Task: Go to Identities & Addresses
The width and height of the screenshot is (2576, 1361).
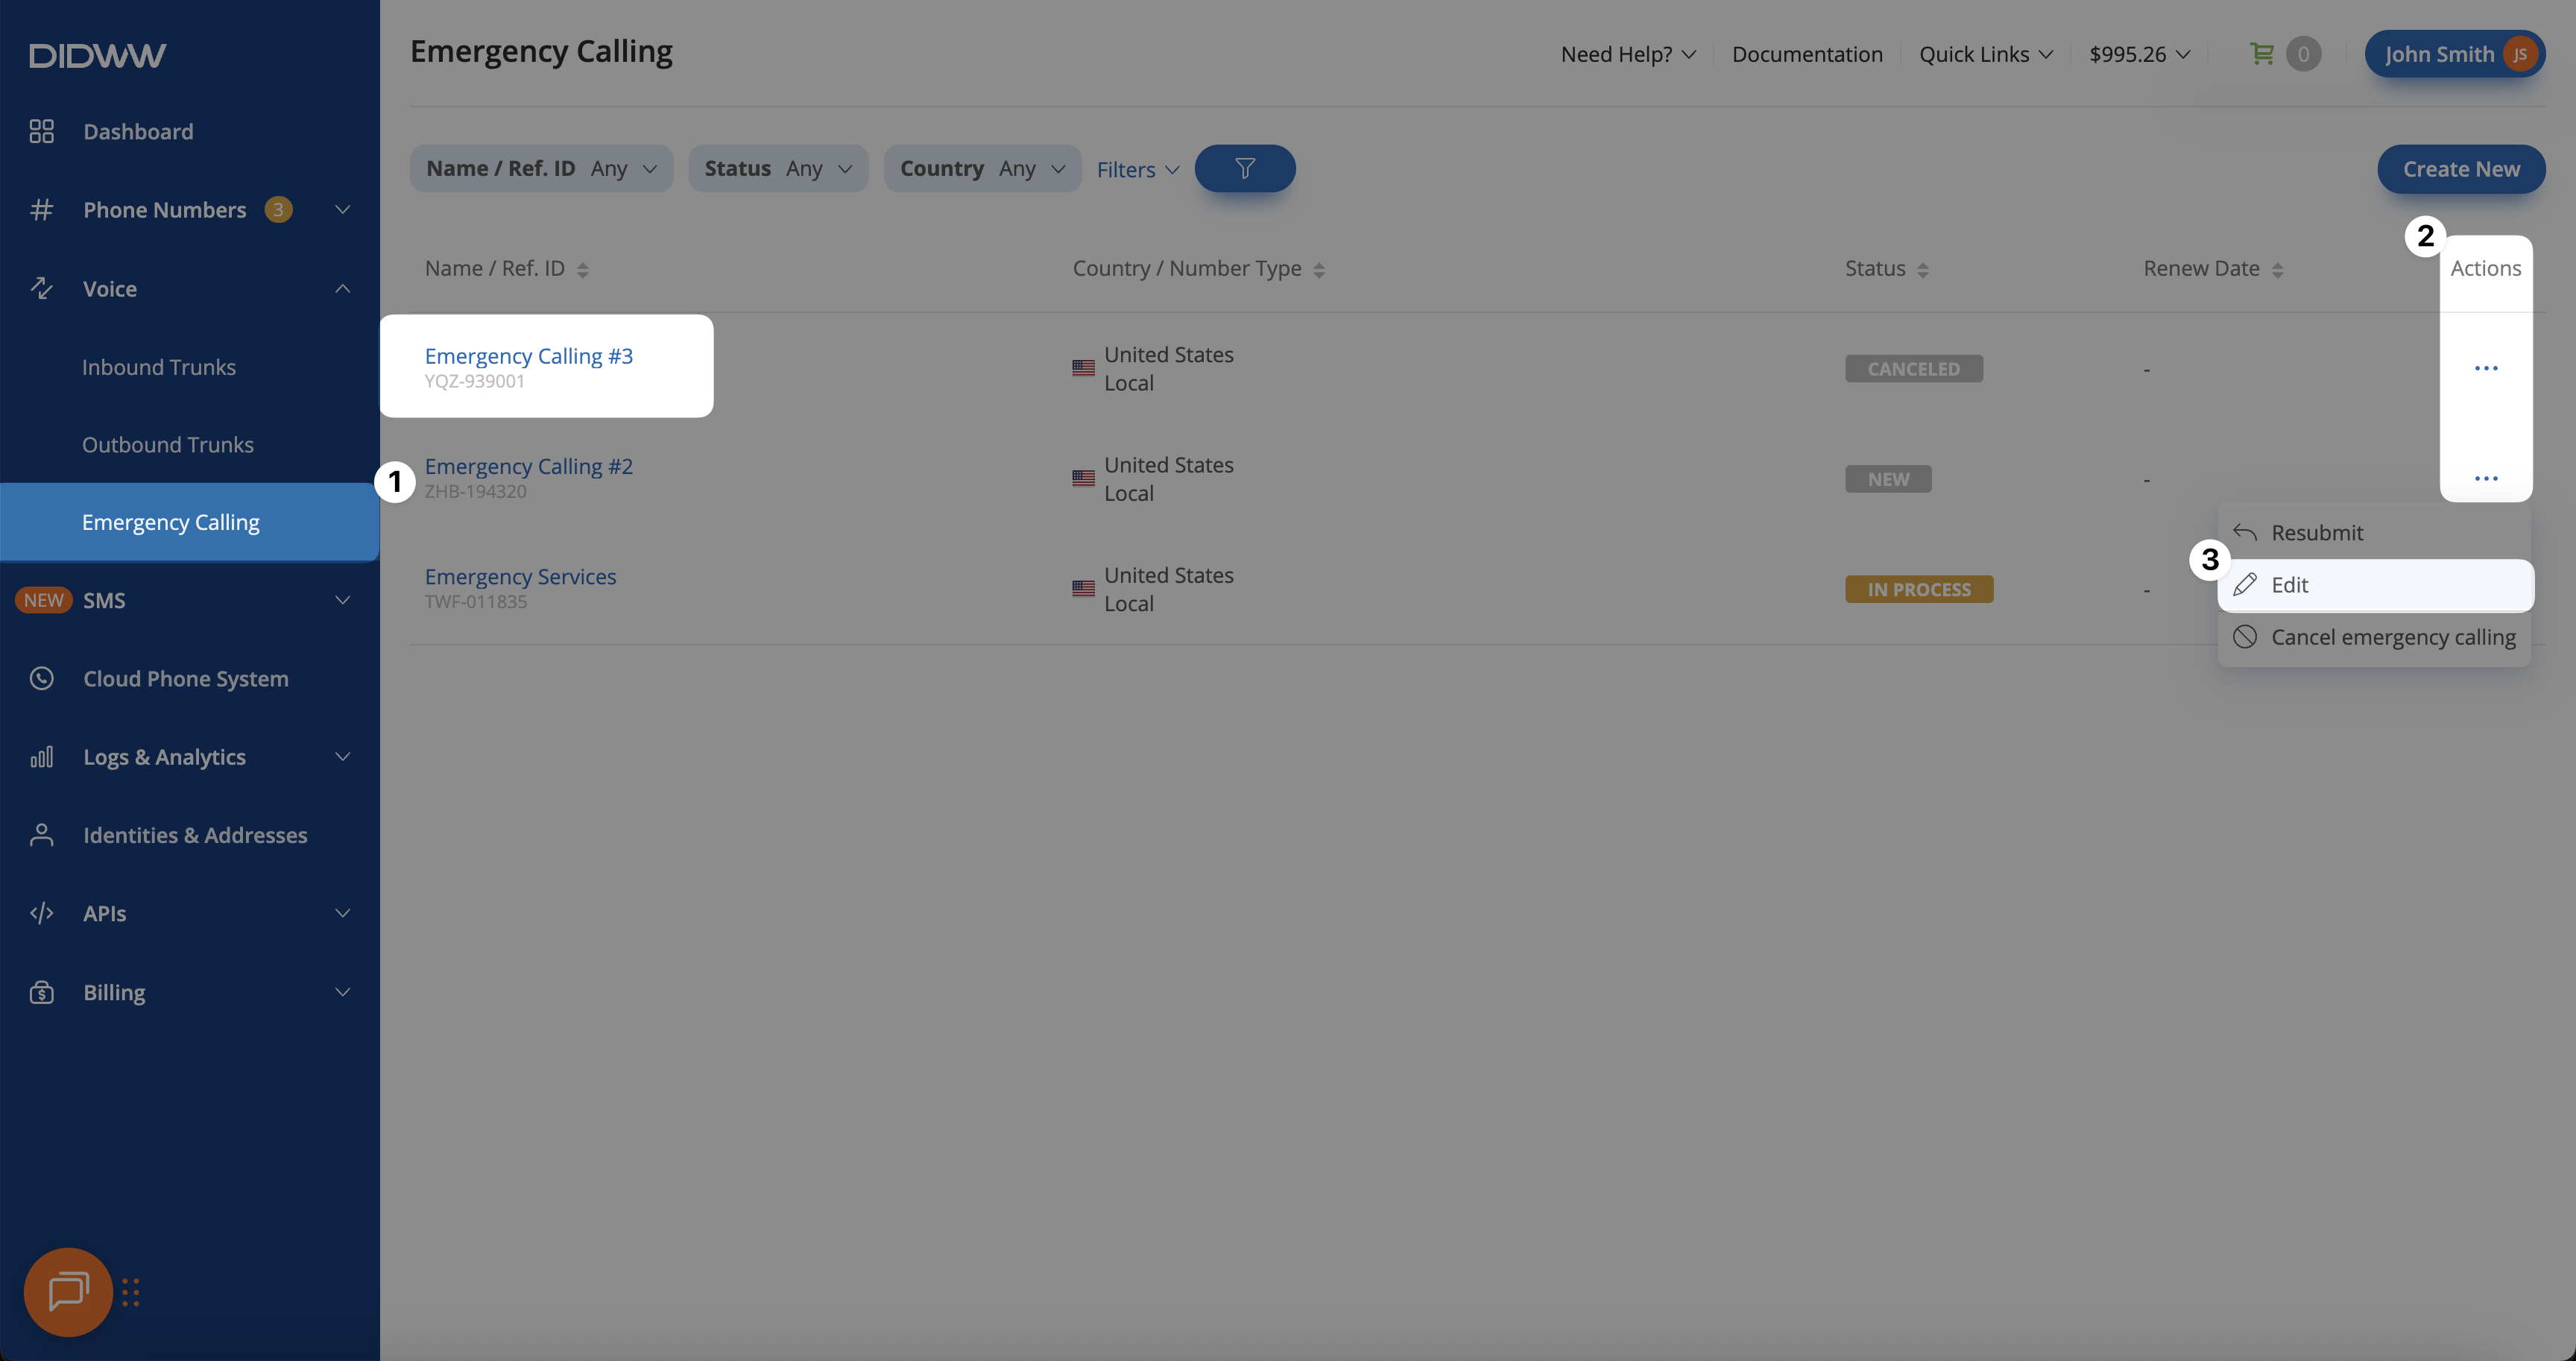Action: click(195, 835)
